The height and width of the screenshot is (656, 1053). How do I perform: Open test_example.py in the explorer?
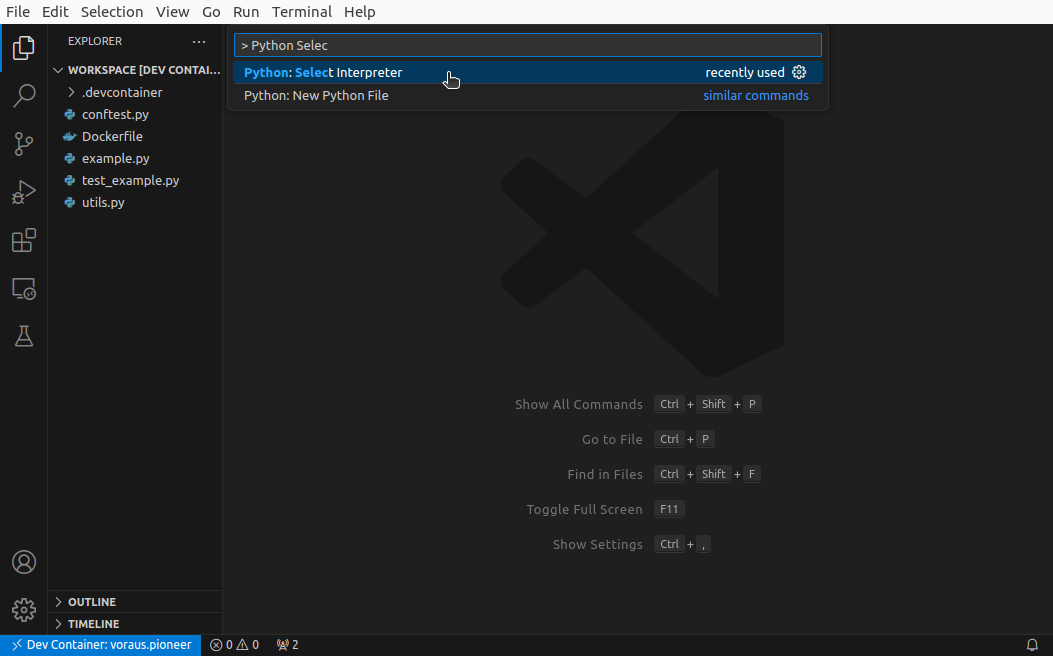[130, 180]
